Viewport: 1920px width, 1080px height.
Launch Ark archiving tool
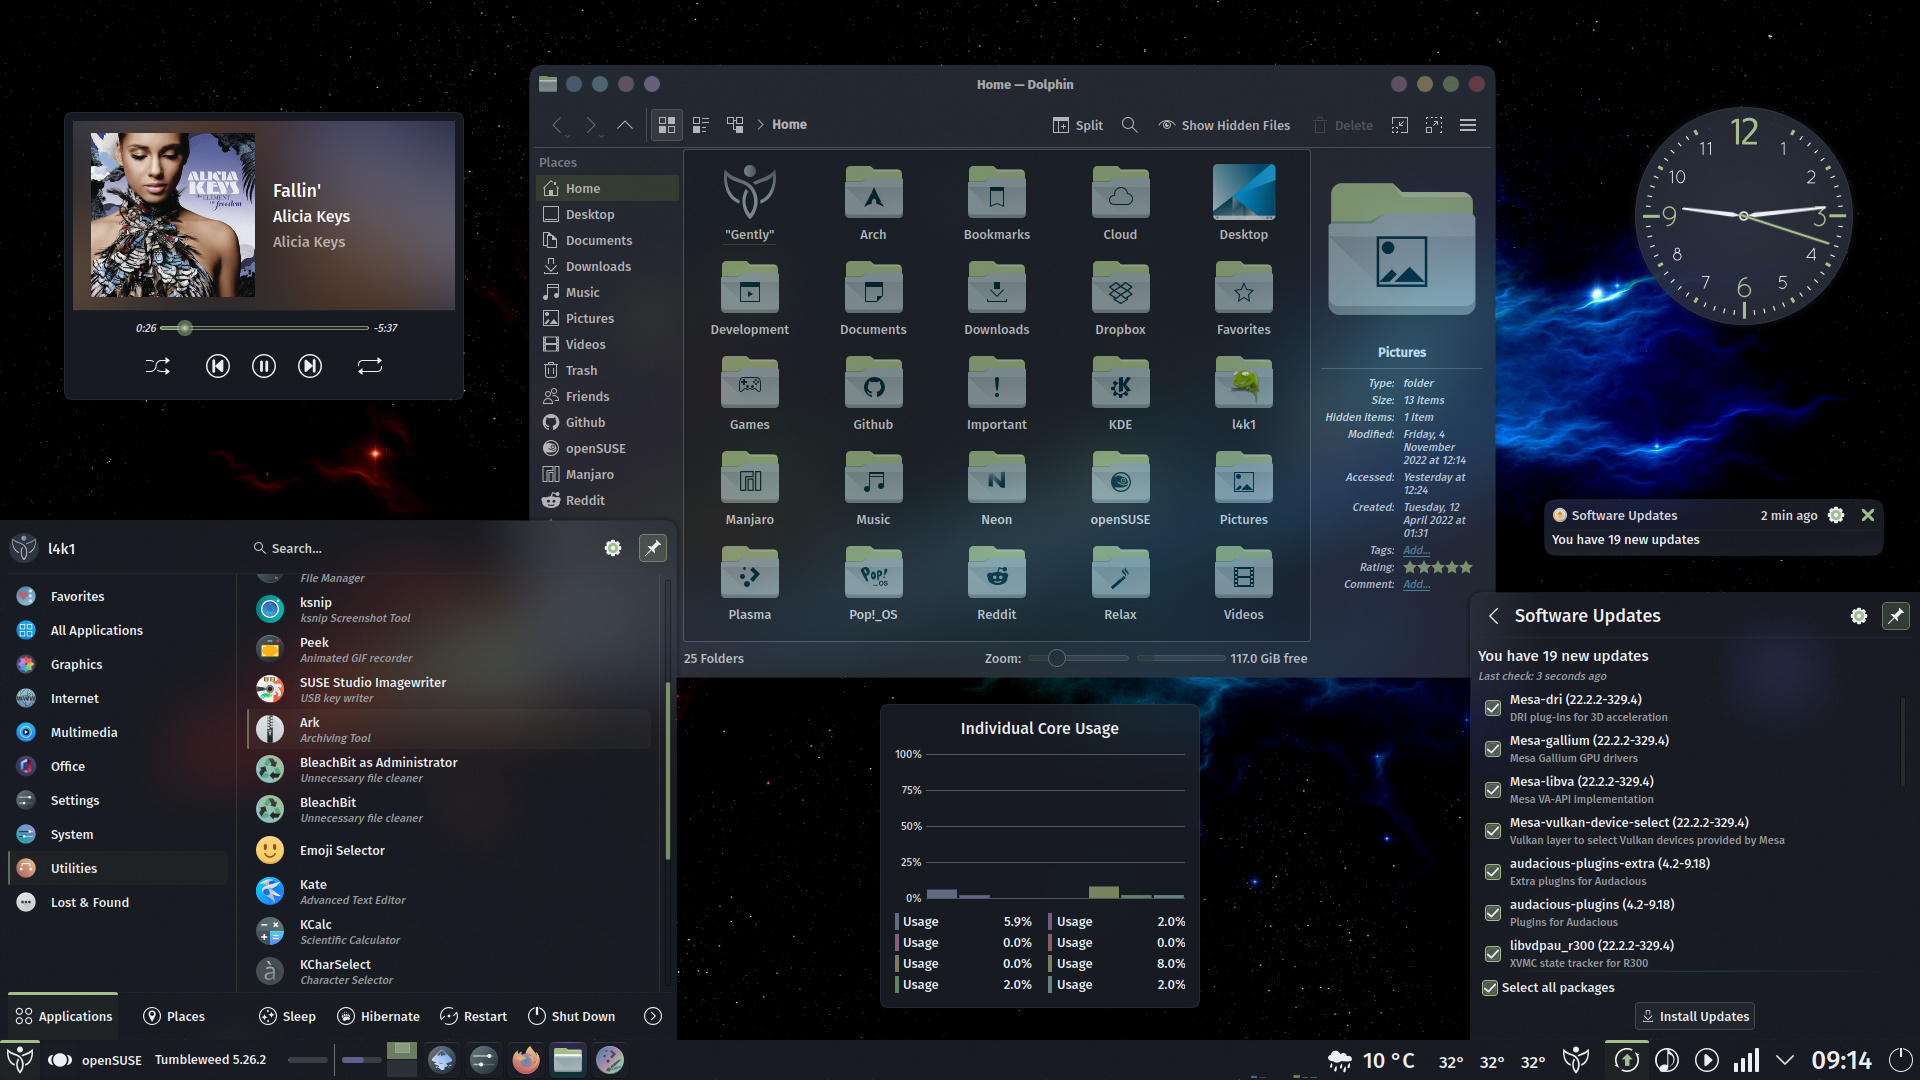[x=450, y=729]
